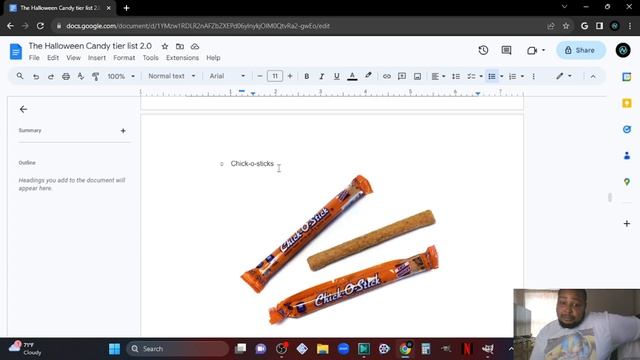Open the Extensions menu
The width and height of the screenshot is (640, 360).
(182, 58)
